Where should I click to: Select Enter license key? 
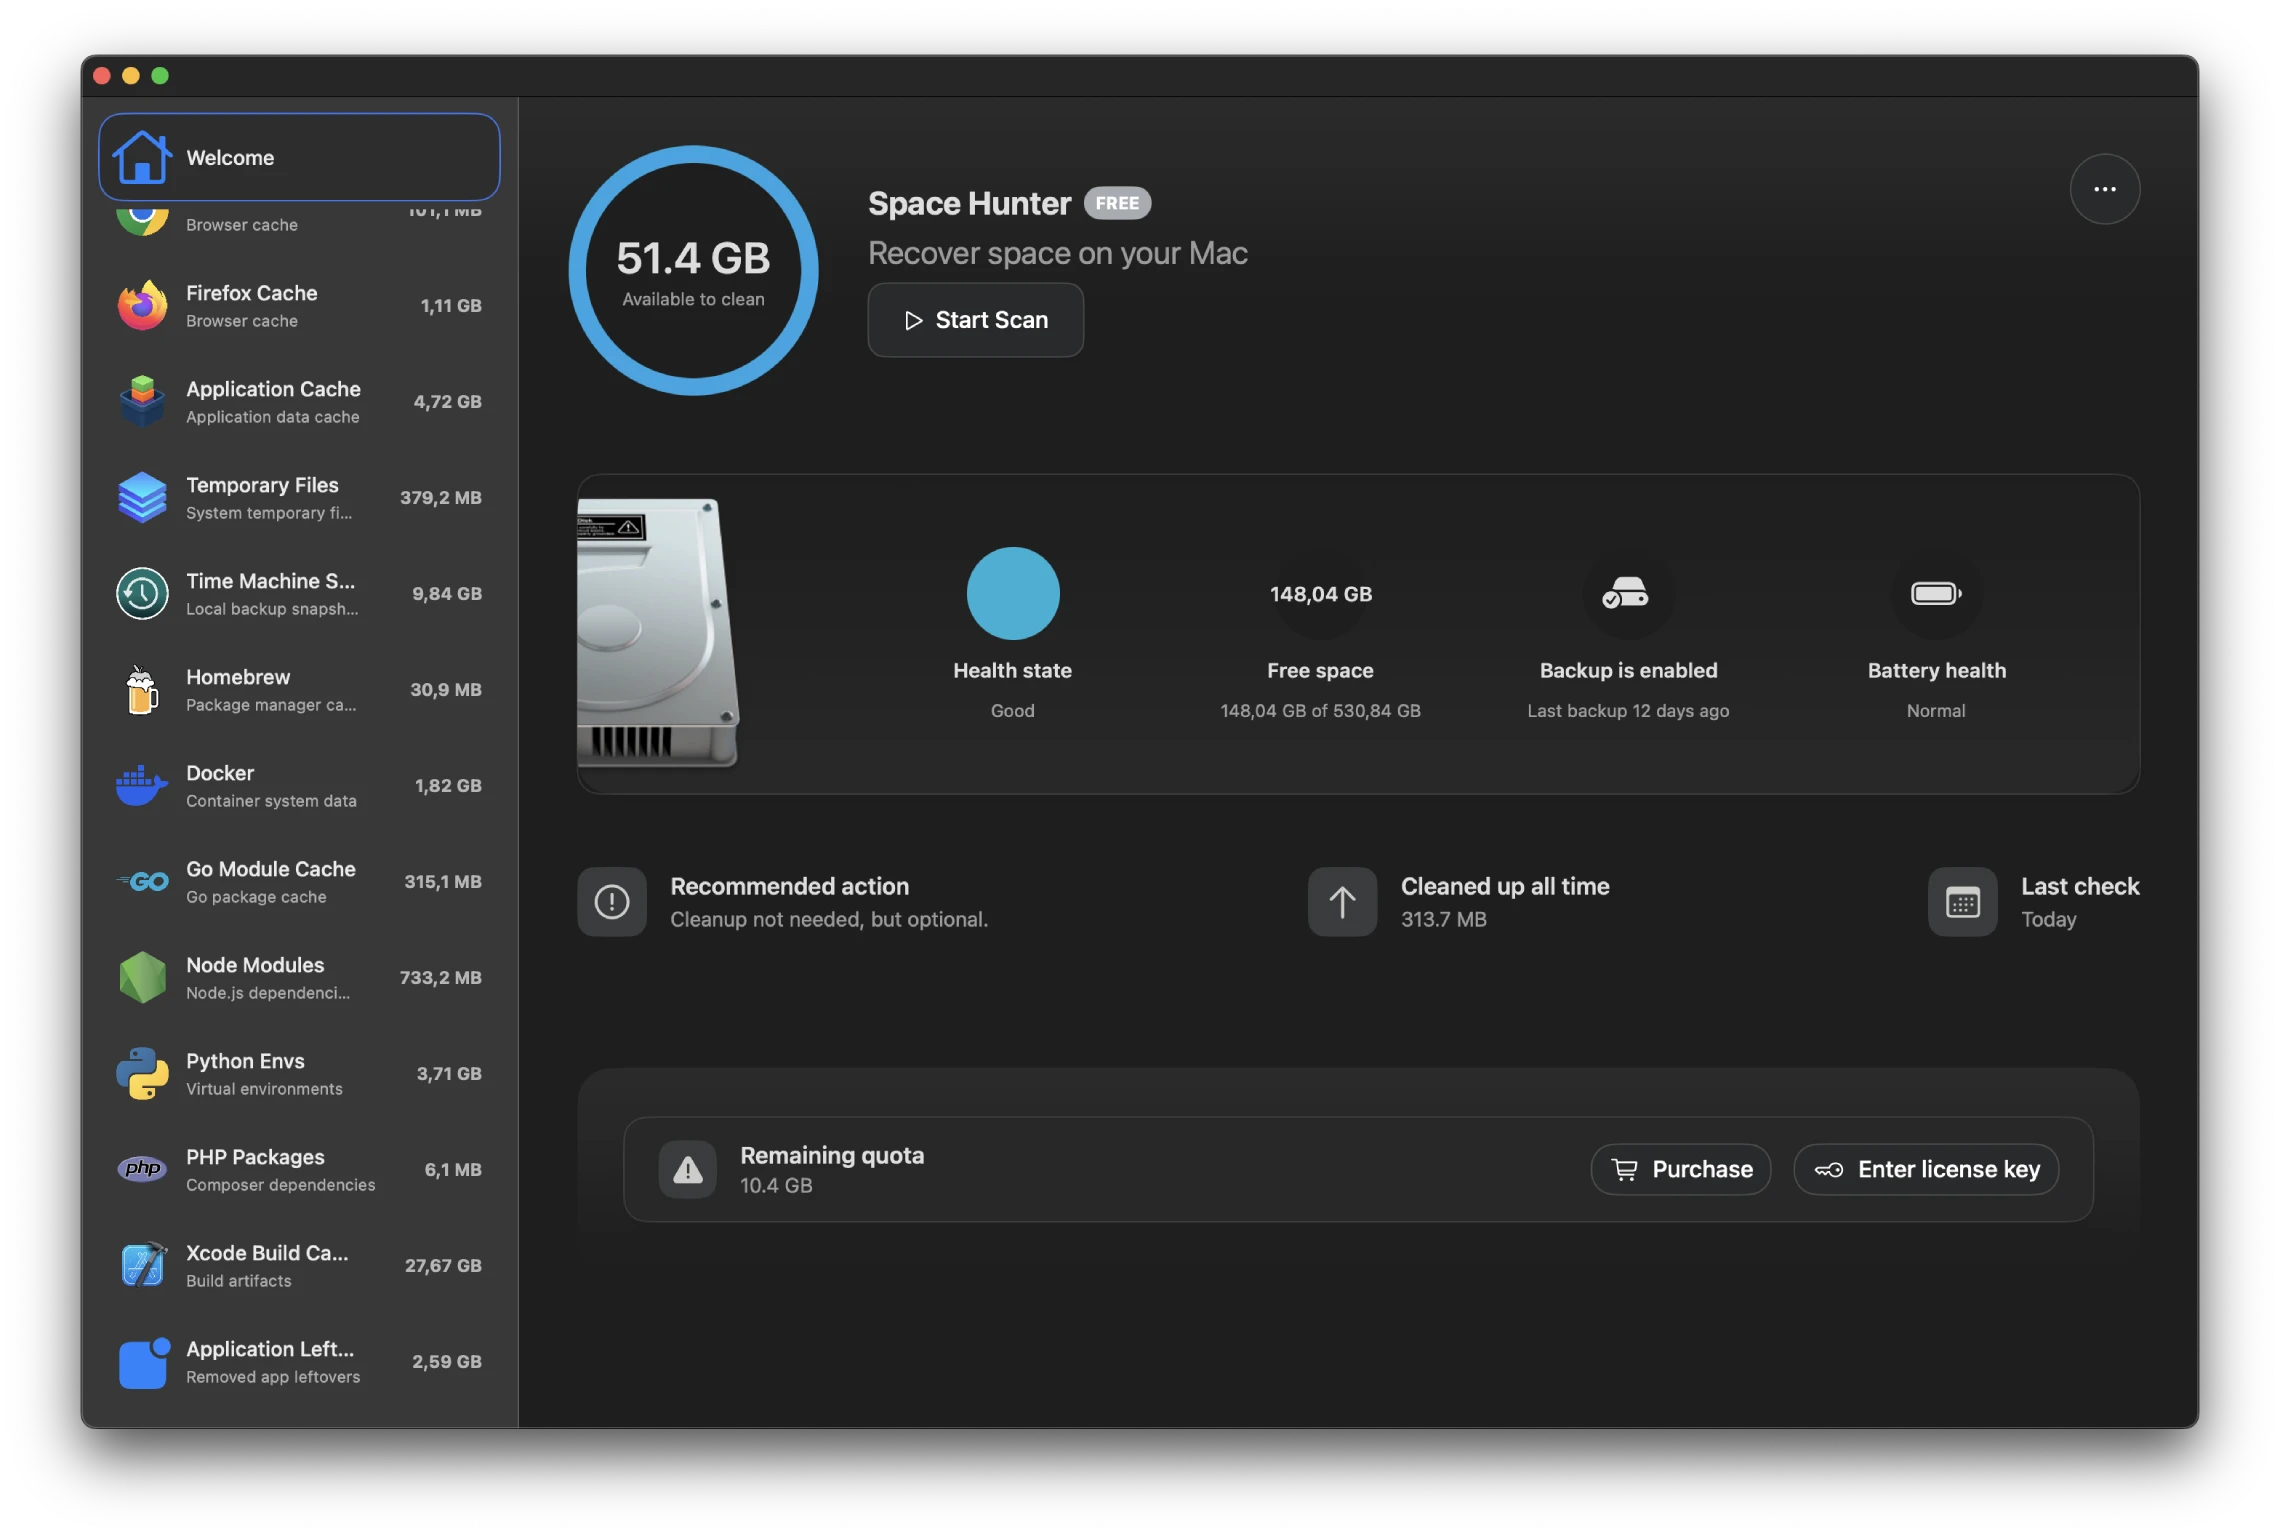click(x=1925, y=1169)
